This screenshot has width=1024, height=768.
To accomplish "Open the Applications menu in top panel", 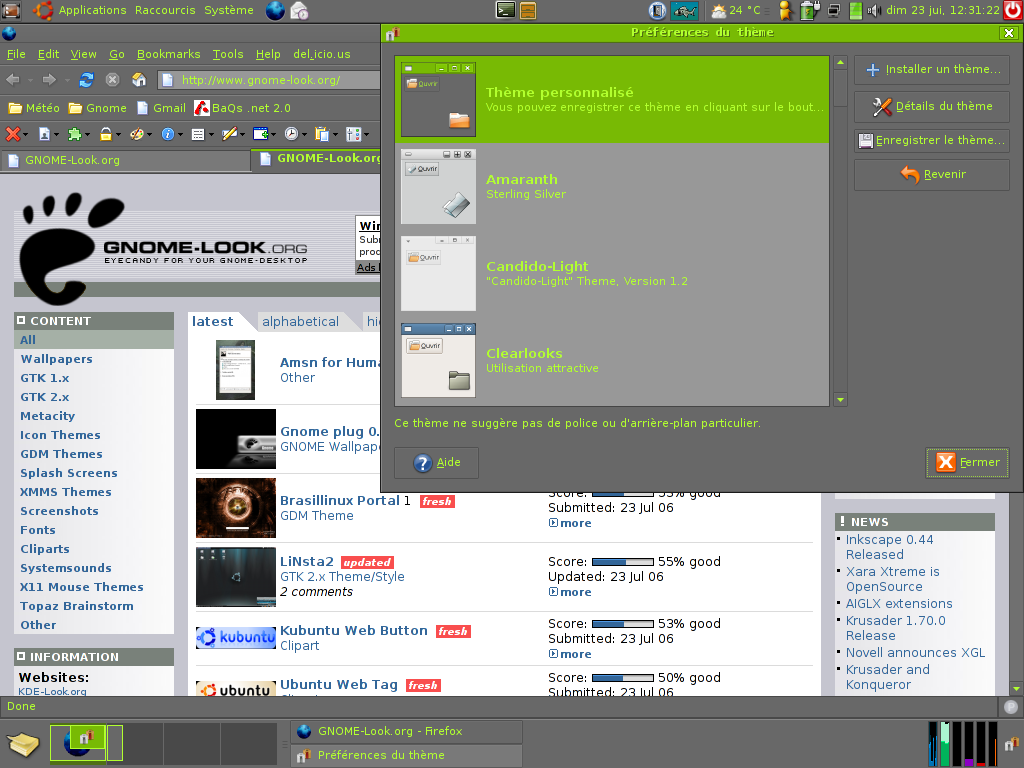I will (93, 10).
